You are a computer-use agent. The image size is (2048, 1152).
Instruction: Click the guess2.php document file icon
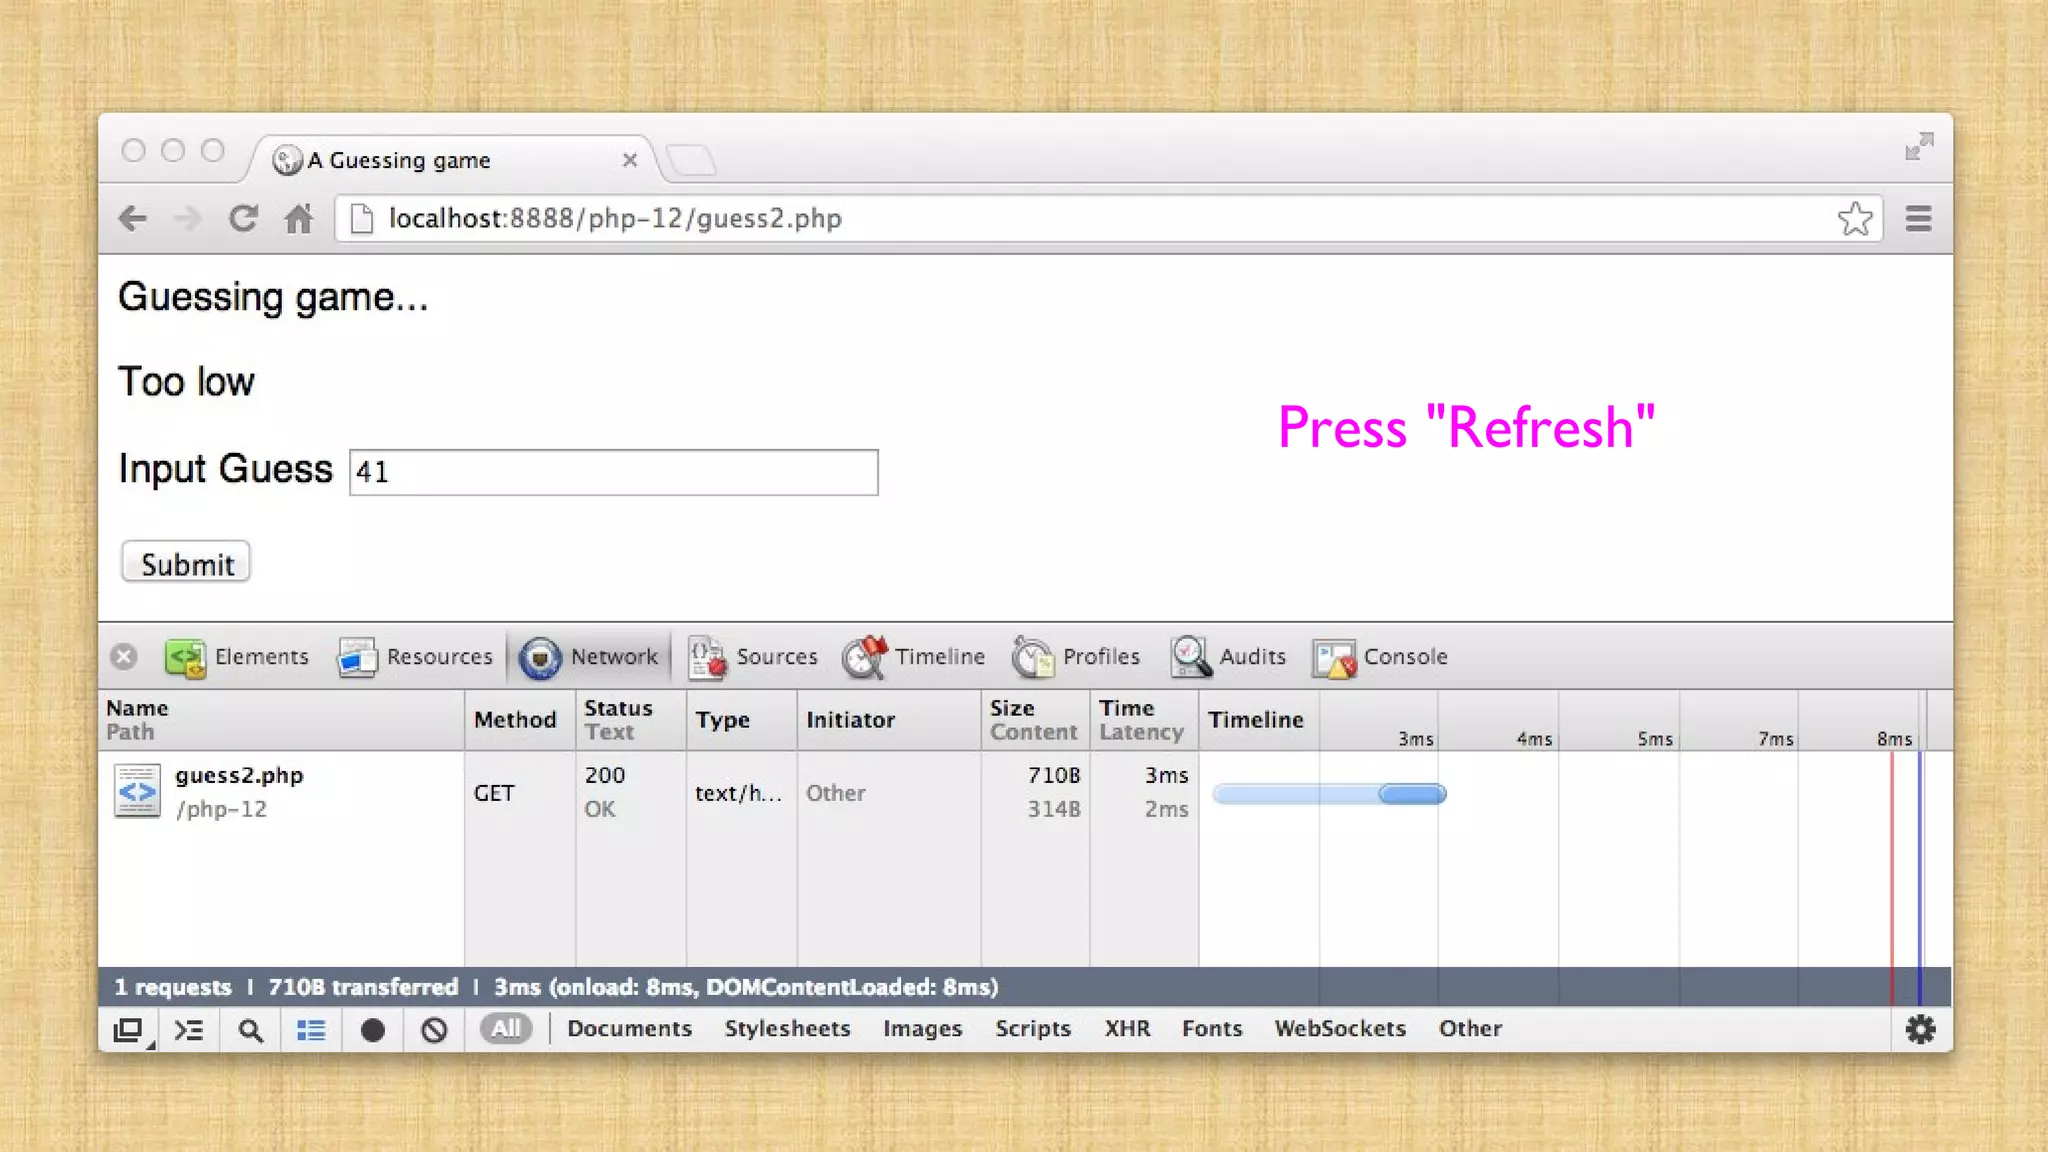pos(137,791)
